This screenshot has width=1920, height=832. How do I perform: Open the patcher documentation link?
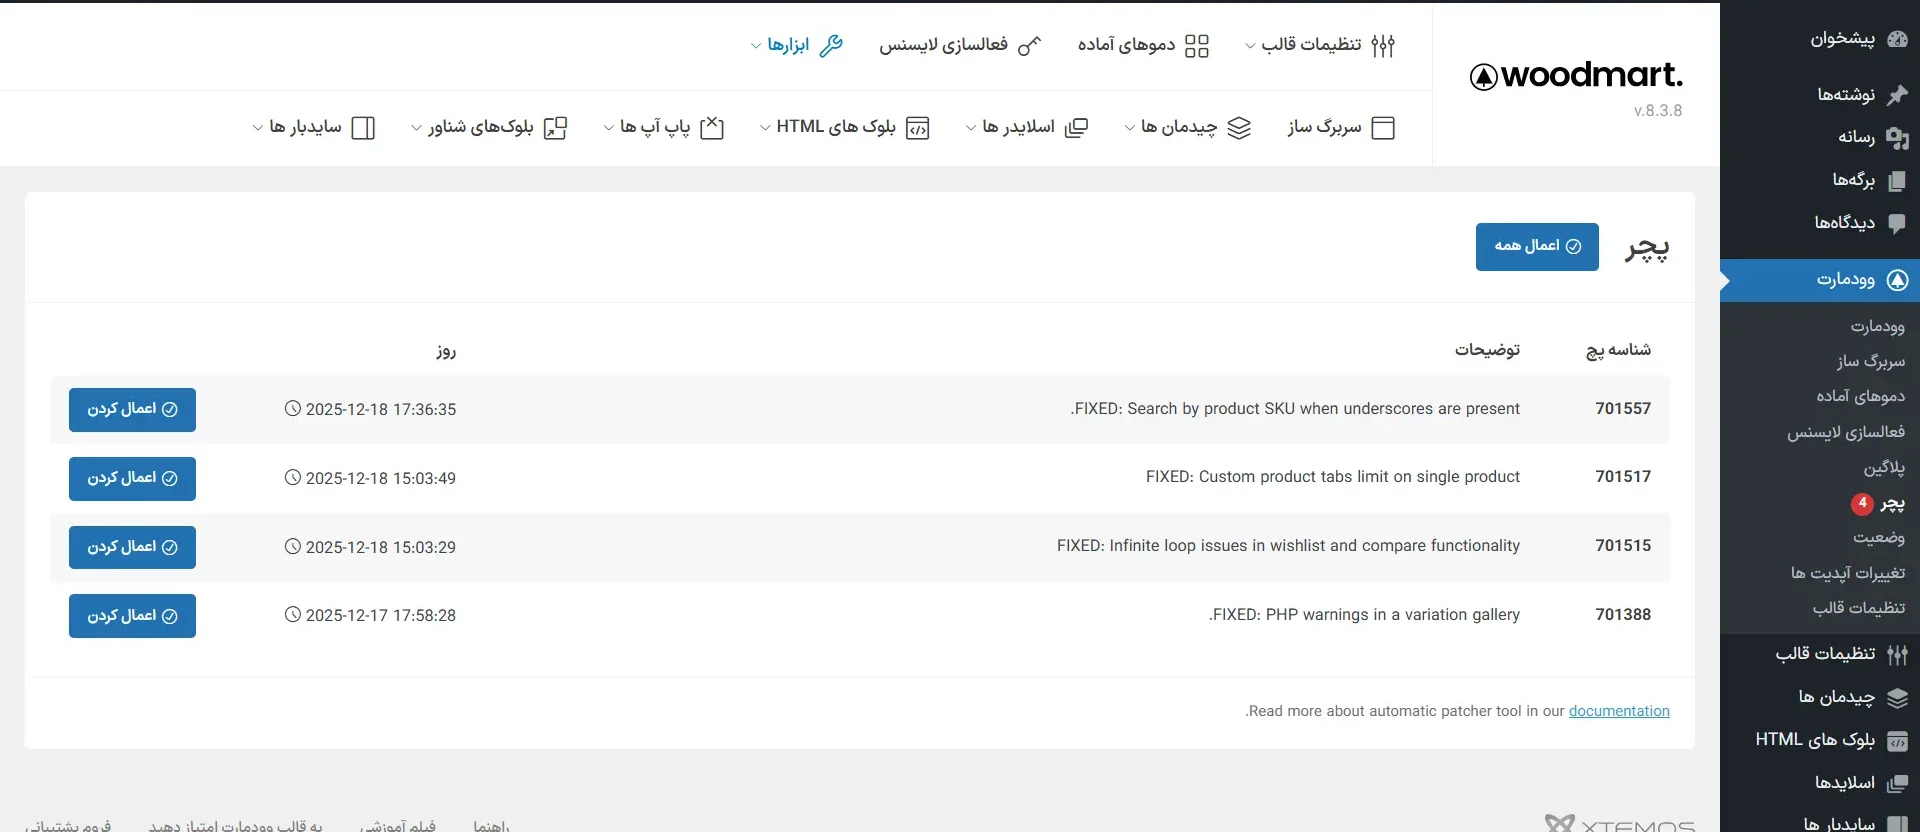1619,711
